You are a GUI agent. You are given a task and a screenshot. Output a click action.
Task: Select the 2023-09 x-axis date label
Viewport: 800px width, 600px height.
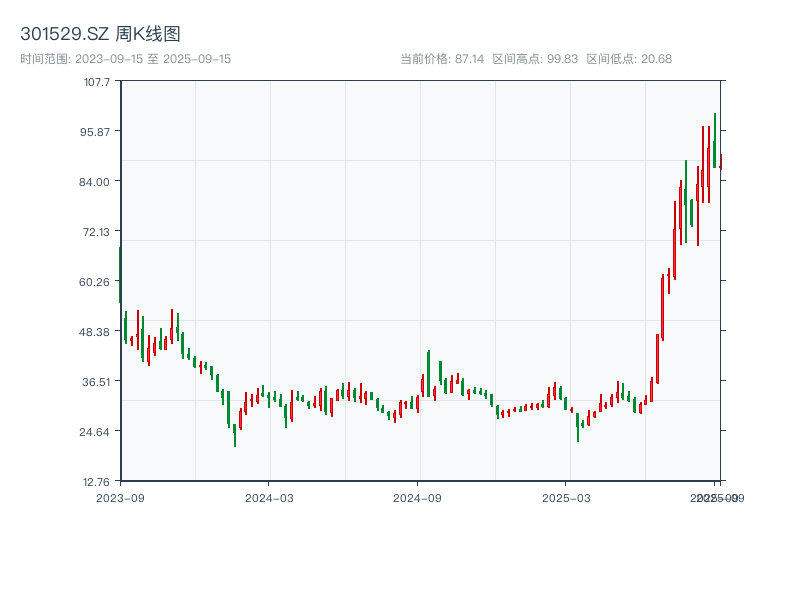coord(120,497)
